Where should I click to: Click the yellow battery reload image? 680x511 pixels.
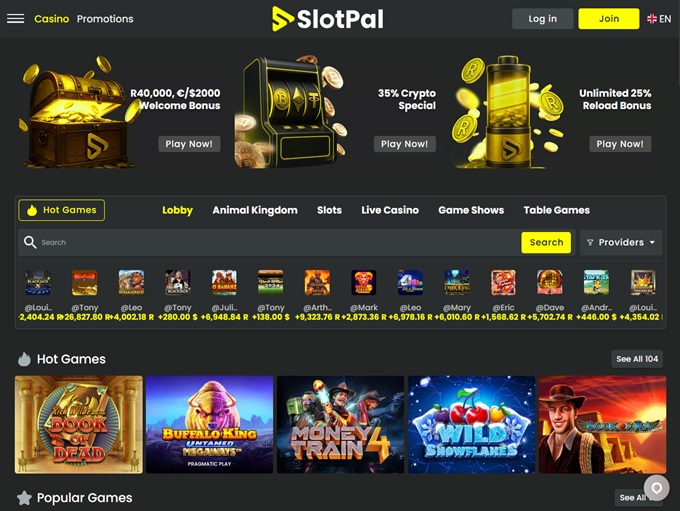coord(507,112)
